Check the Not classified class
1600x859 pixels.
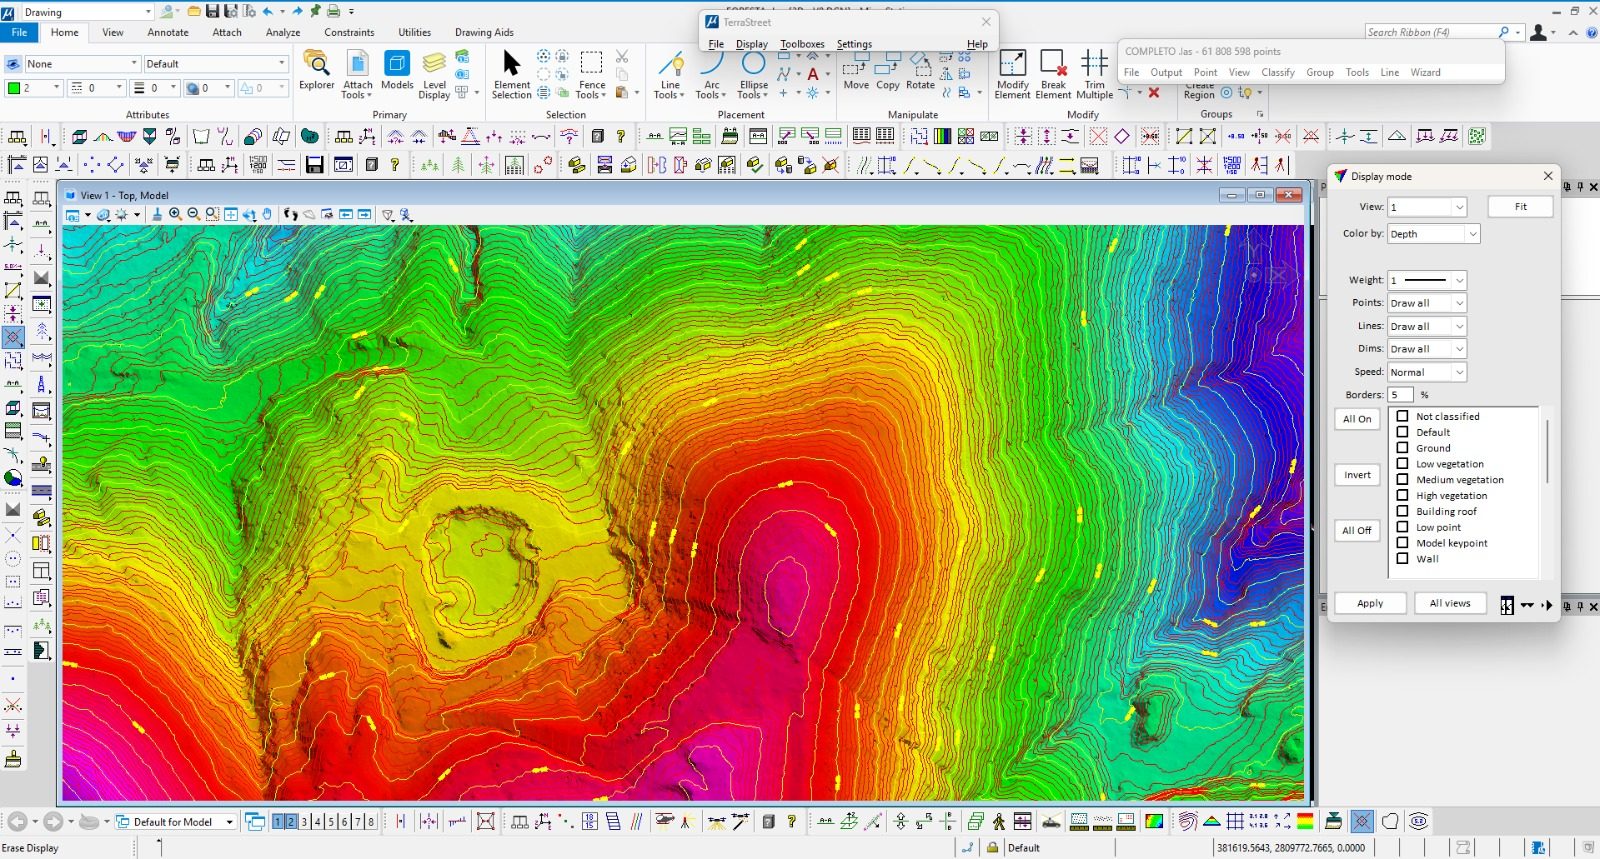pyautogui.click(x=1402, y=416)
